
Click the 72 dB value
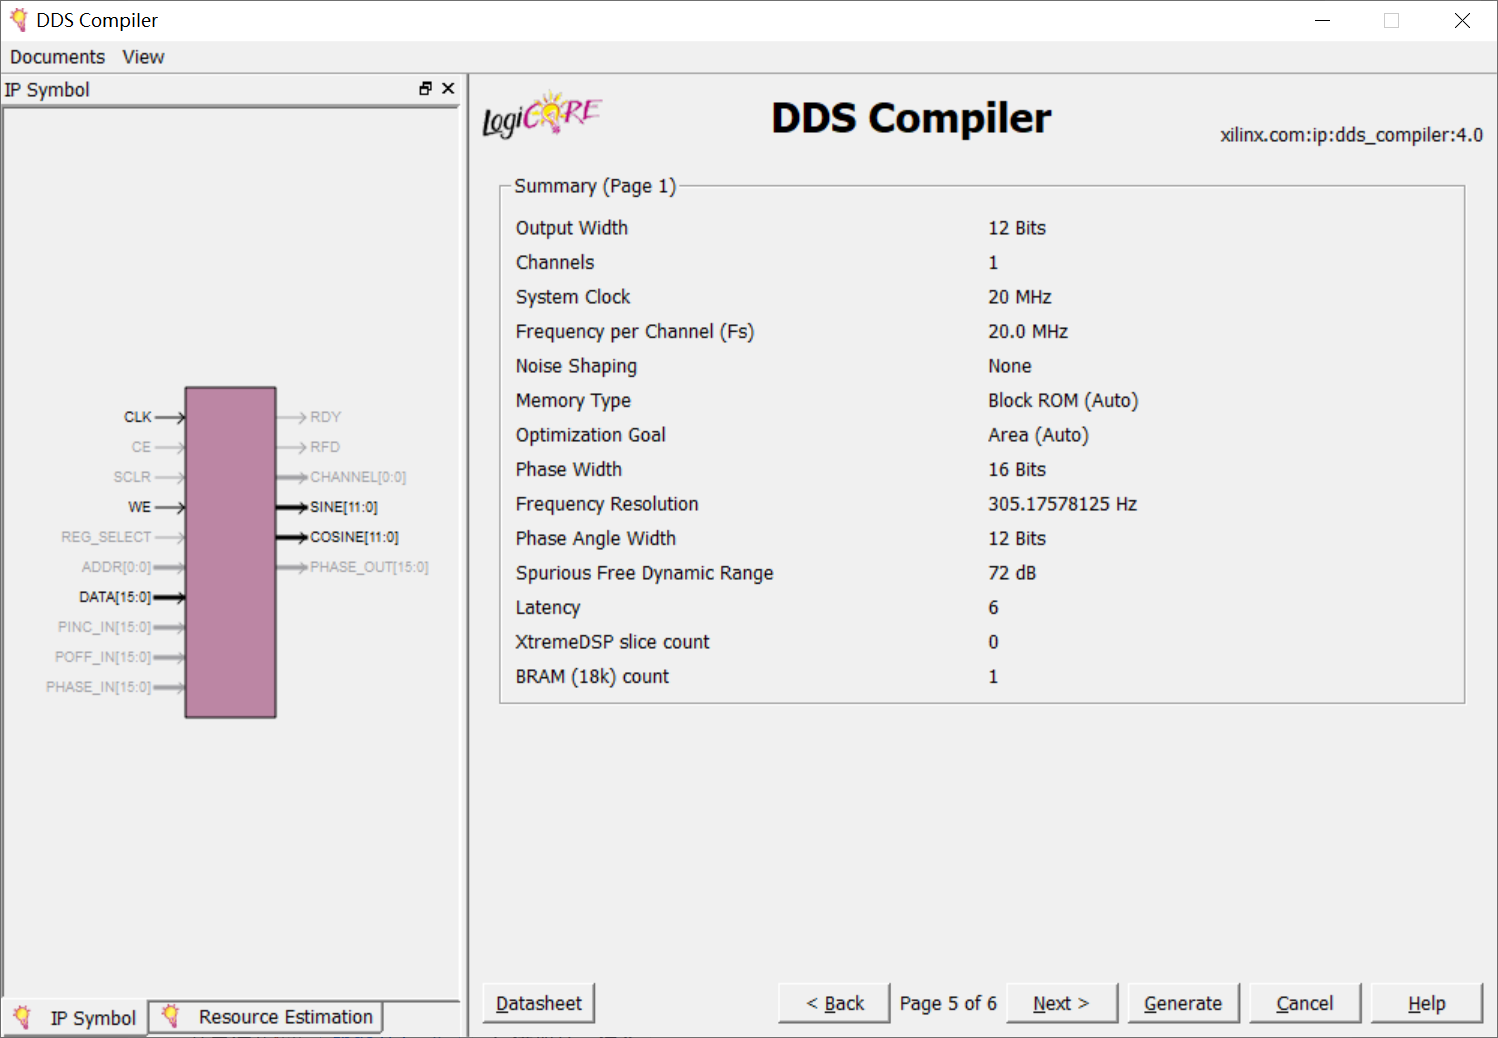click(x=1012, y=573)
